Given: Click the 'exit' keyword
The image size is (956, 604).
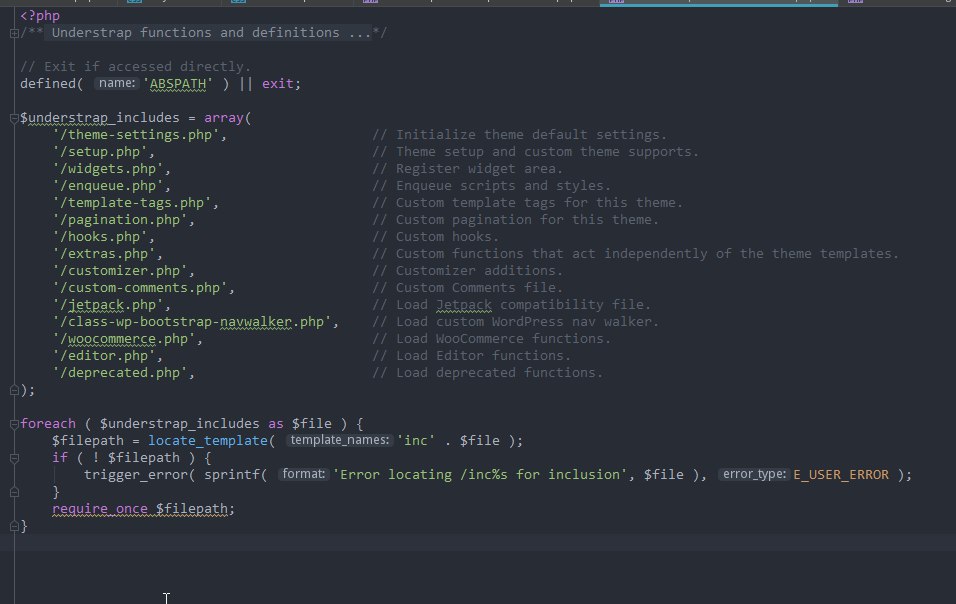Looking at the screenshot, I should pos(279,83).
